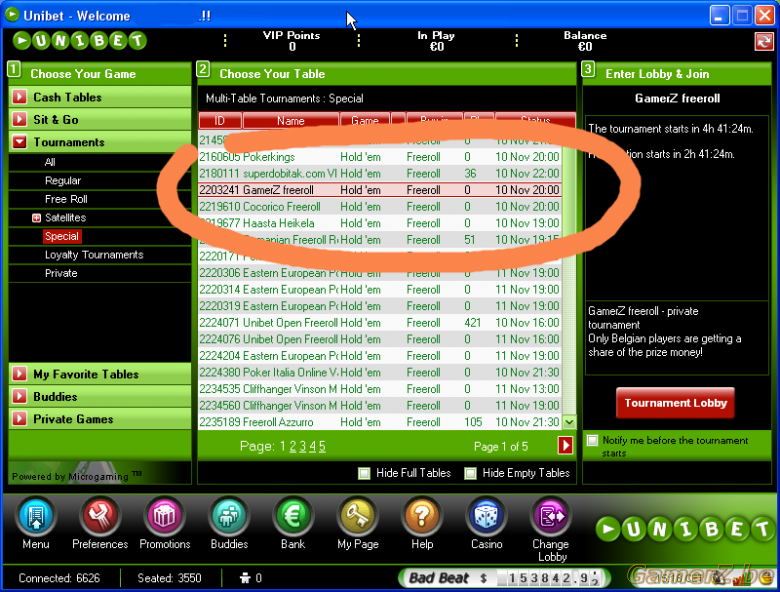780x592 pixels.
Task: Select row 2234535 Cliffhanger Vinson
Action: pos(380,389)
